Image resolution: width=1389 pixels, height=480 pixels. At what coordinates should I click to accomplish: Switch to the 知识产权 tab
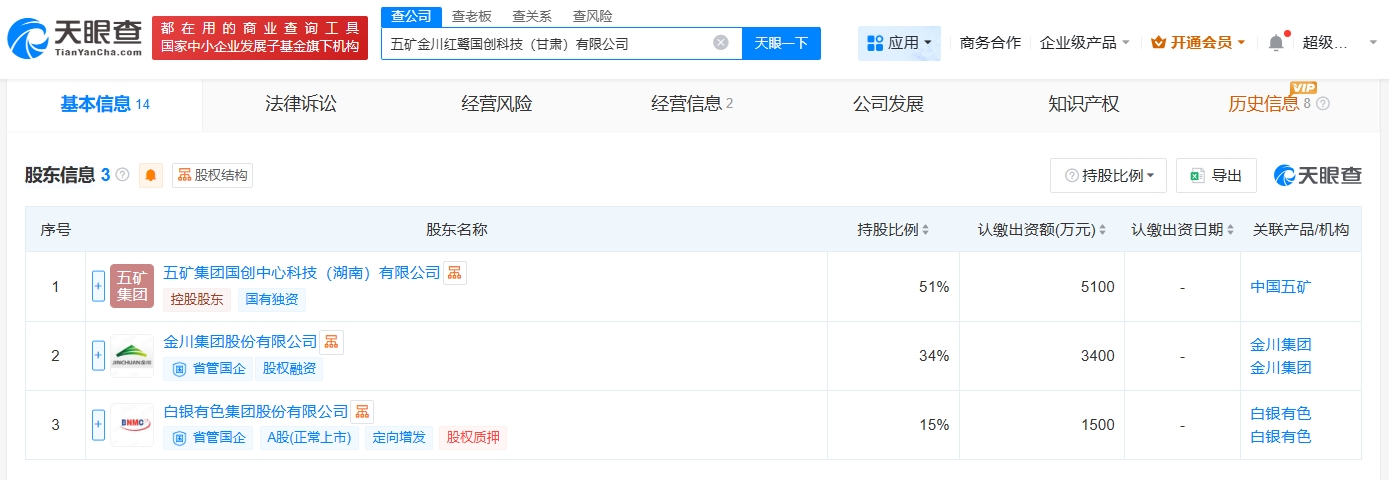(1083, 104)
